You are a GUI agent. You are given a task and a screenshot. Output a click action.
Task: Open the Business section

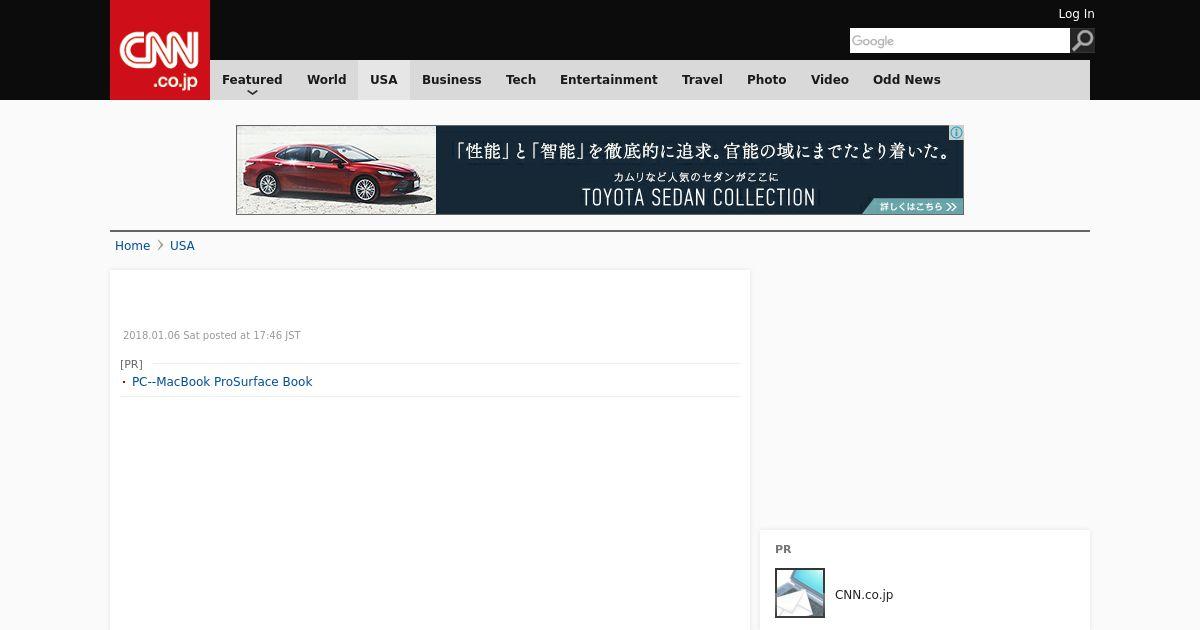point(451,80)
